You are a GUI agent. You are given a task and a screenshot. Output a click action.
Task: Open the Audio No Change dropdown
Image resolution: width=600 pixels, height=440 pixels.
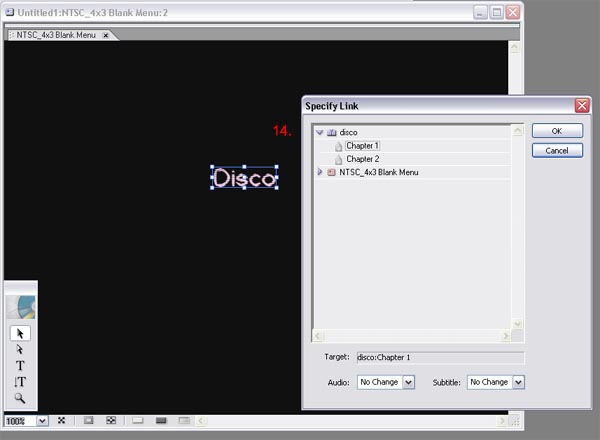click(408, 382)
